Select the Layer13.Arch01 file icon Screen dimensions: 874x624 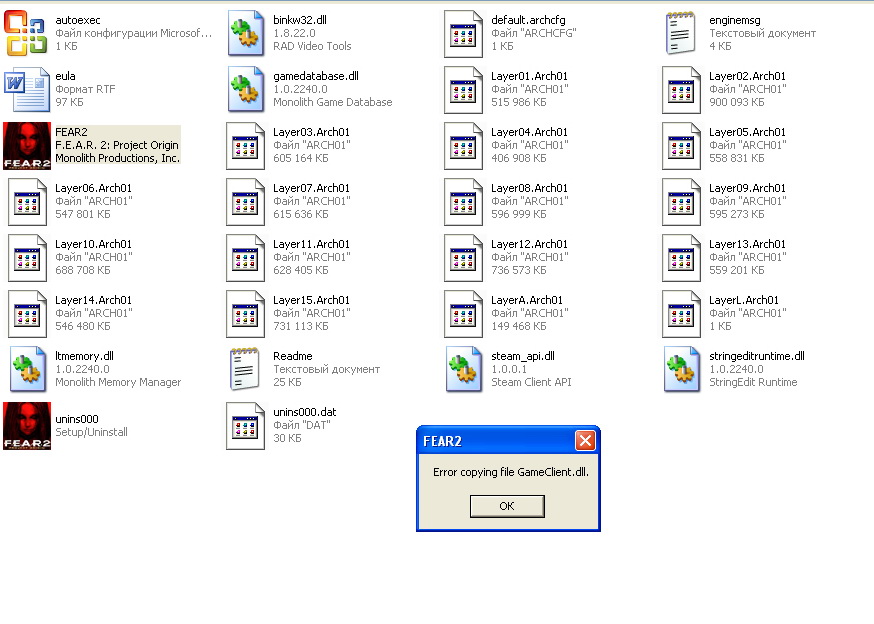(681, 258)
